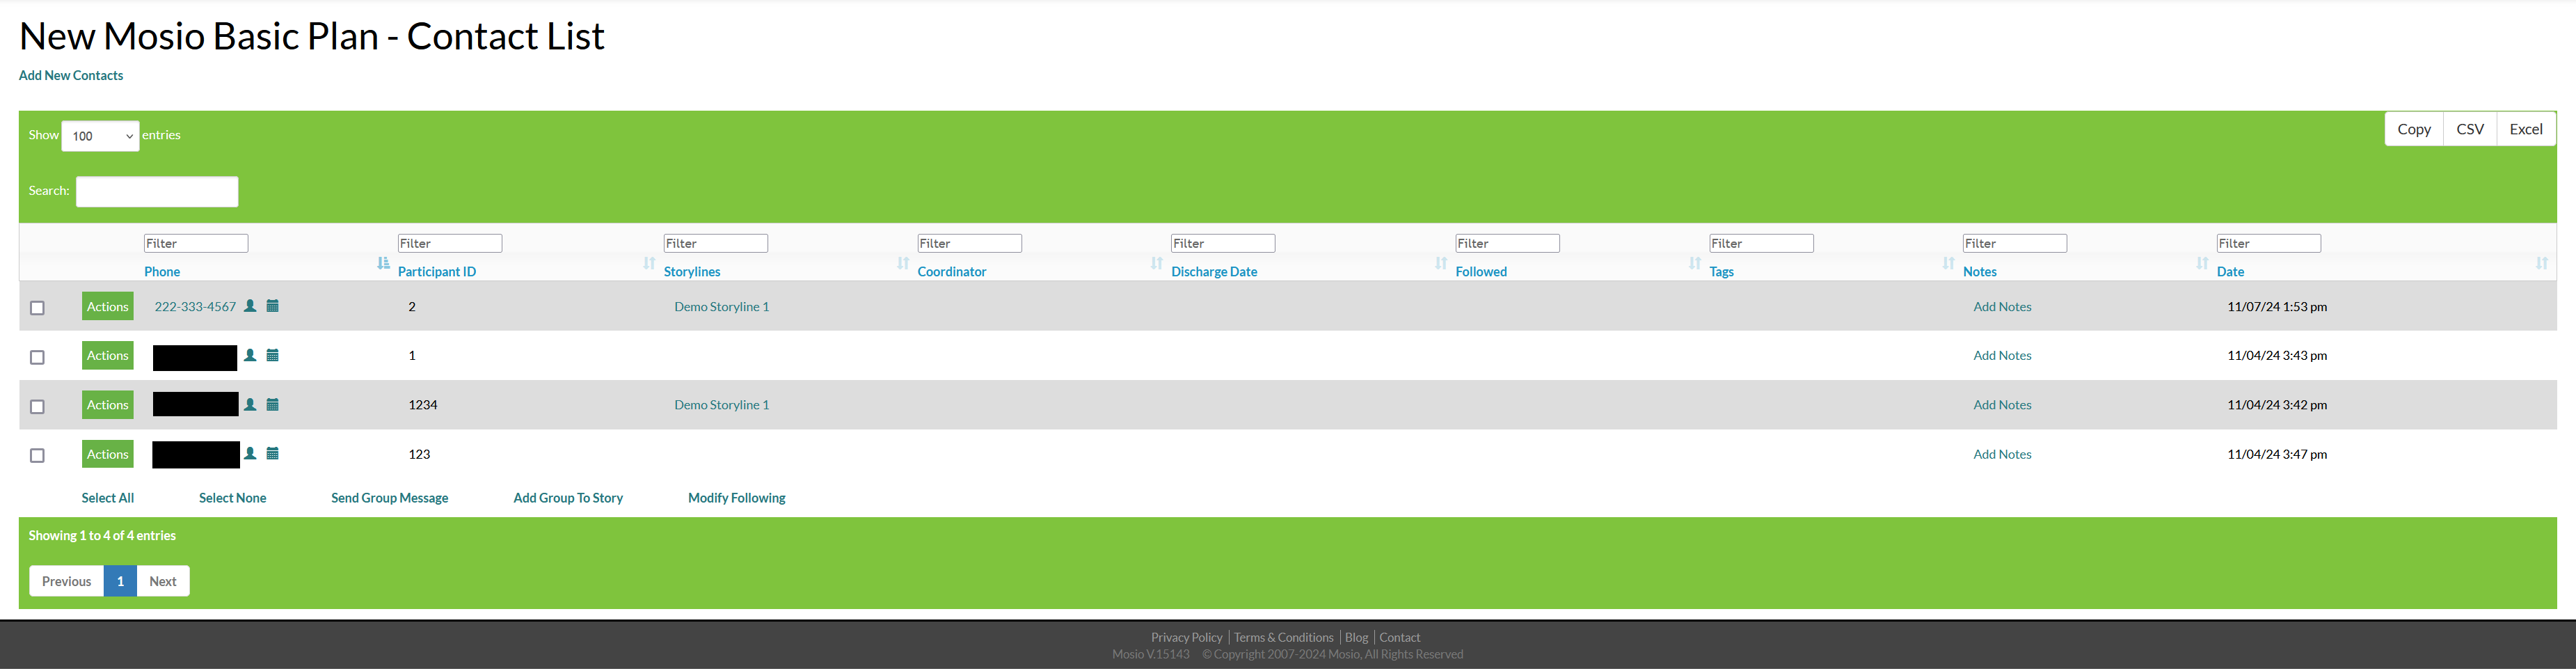Open person icon in Participant ID 123 row
The image size is (2576, 671).
click(250, 455)
